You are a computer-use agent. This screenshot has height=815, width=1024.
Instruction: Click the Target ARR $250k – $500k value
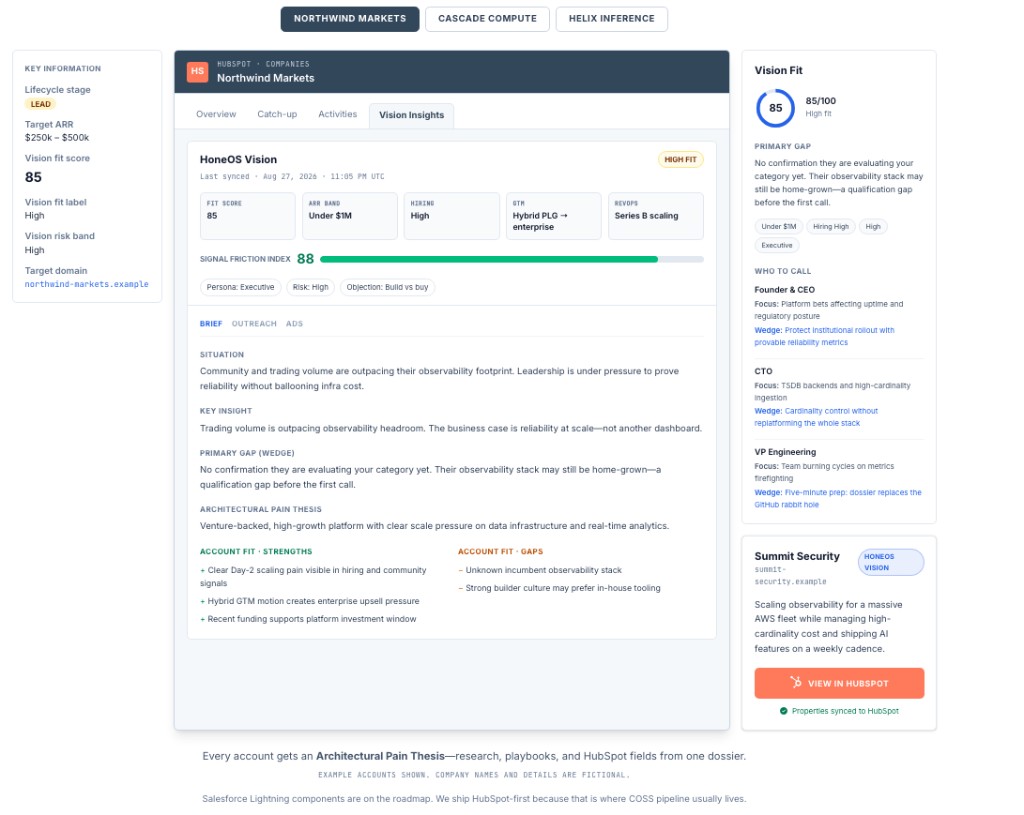point(57,138)
